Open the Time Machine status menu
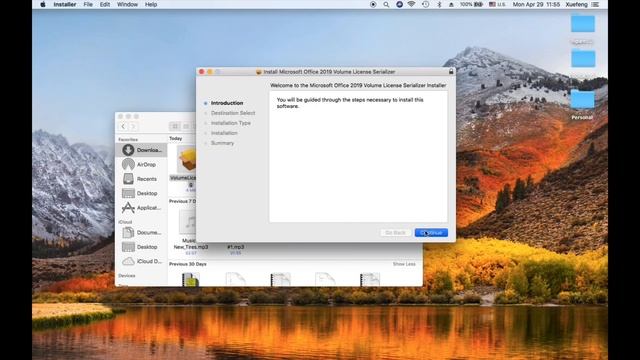640x360 pixels. pos(426,4)
